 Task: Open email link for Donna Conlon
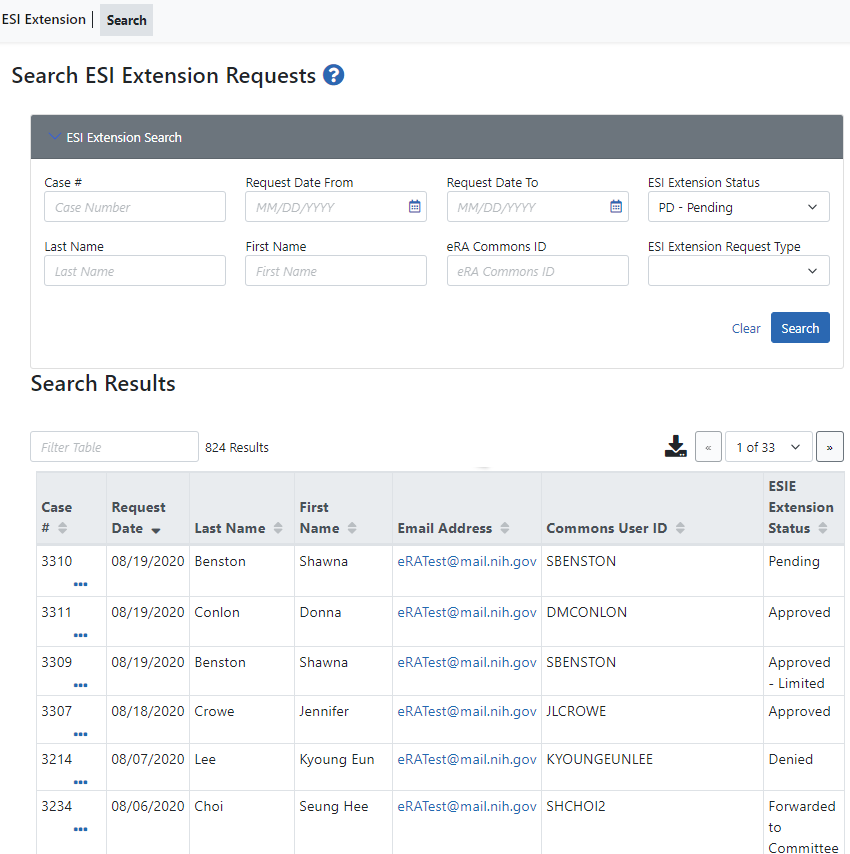[467, 613]
